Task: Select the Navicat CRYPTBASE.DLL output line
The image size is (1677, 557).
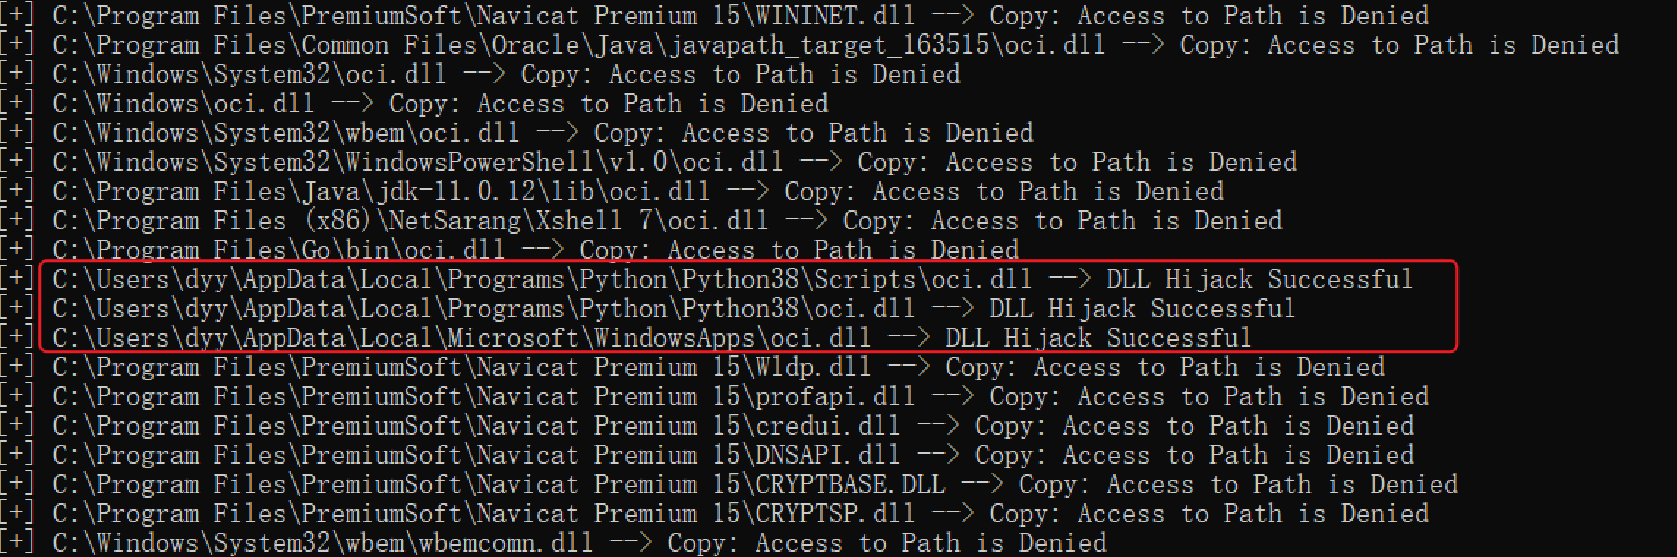Action: point(730,484)
